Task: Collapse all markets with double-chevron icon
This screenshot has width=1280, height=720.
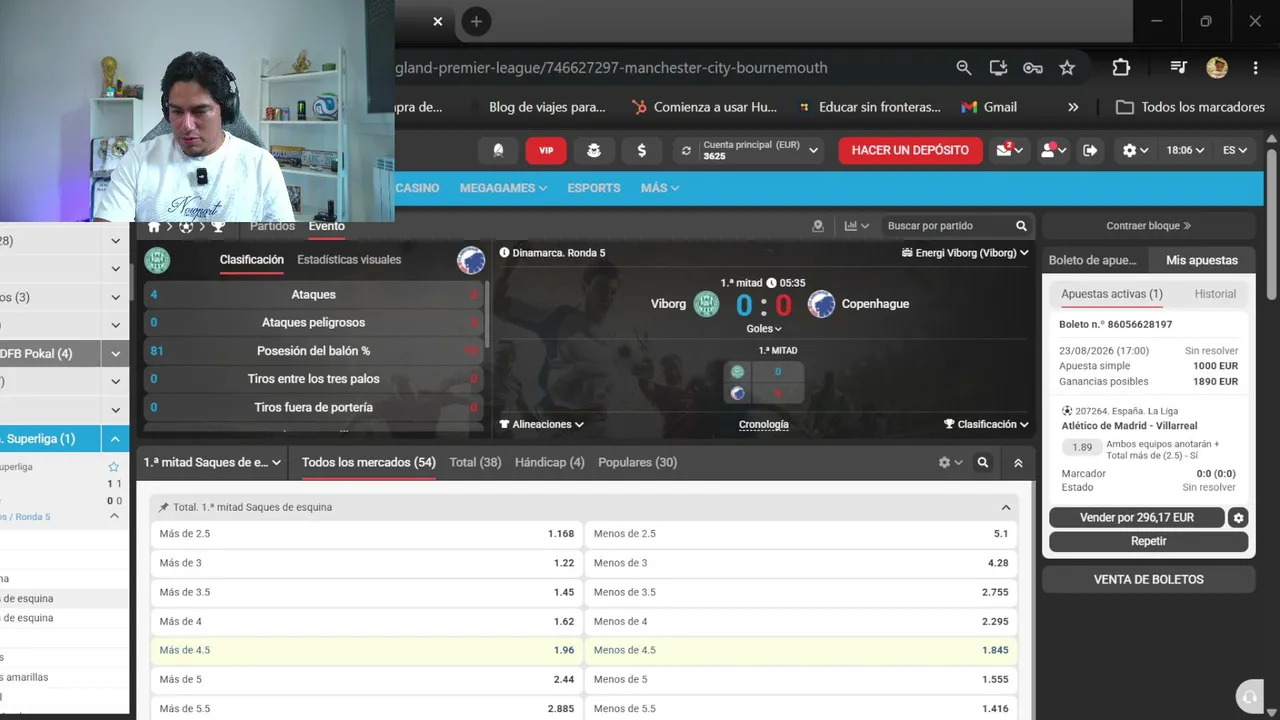Action: (x=1018, y=463)
